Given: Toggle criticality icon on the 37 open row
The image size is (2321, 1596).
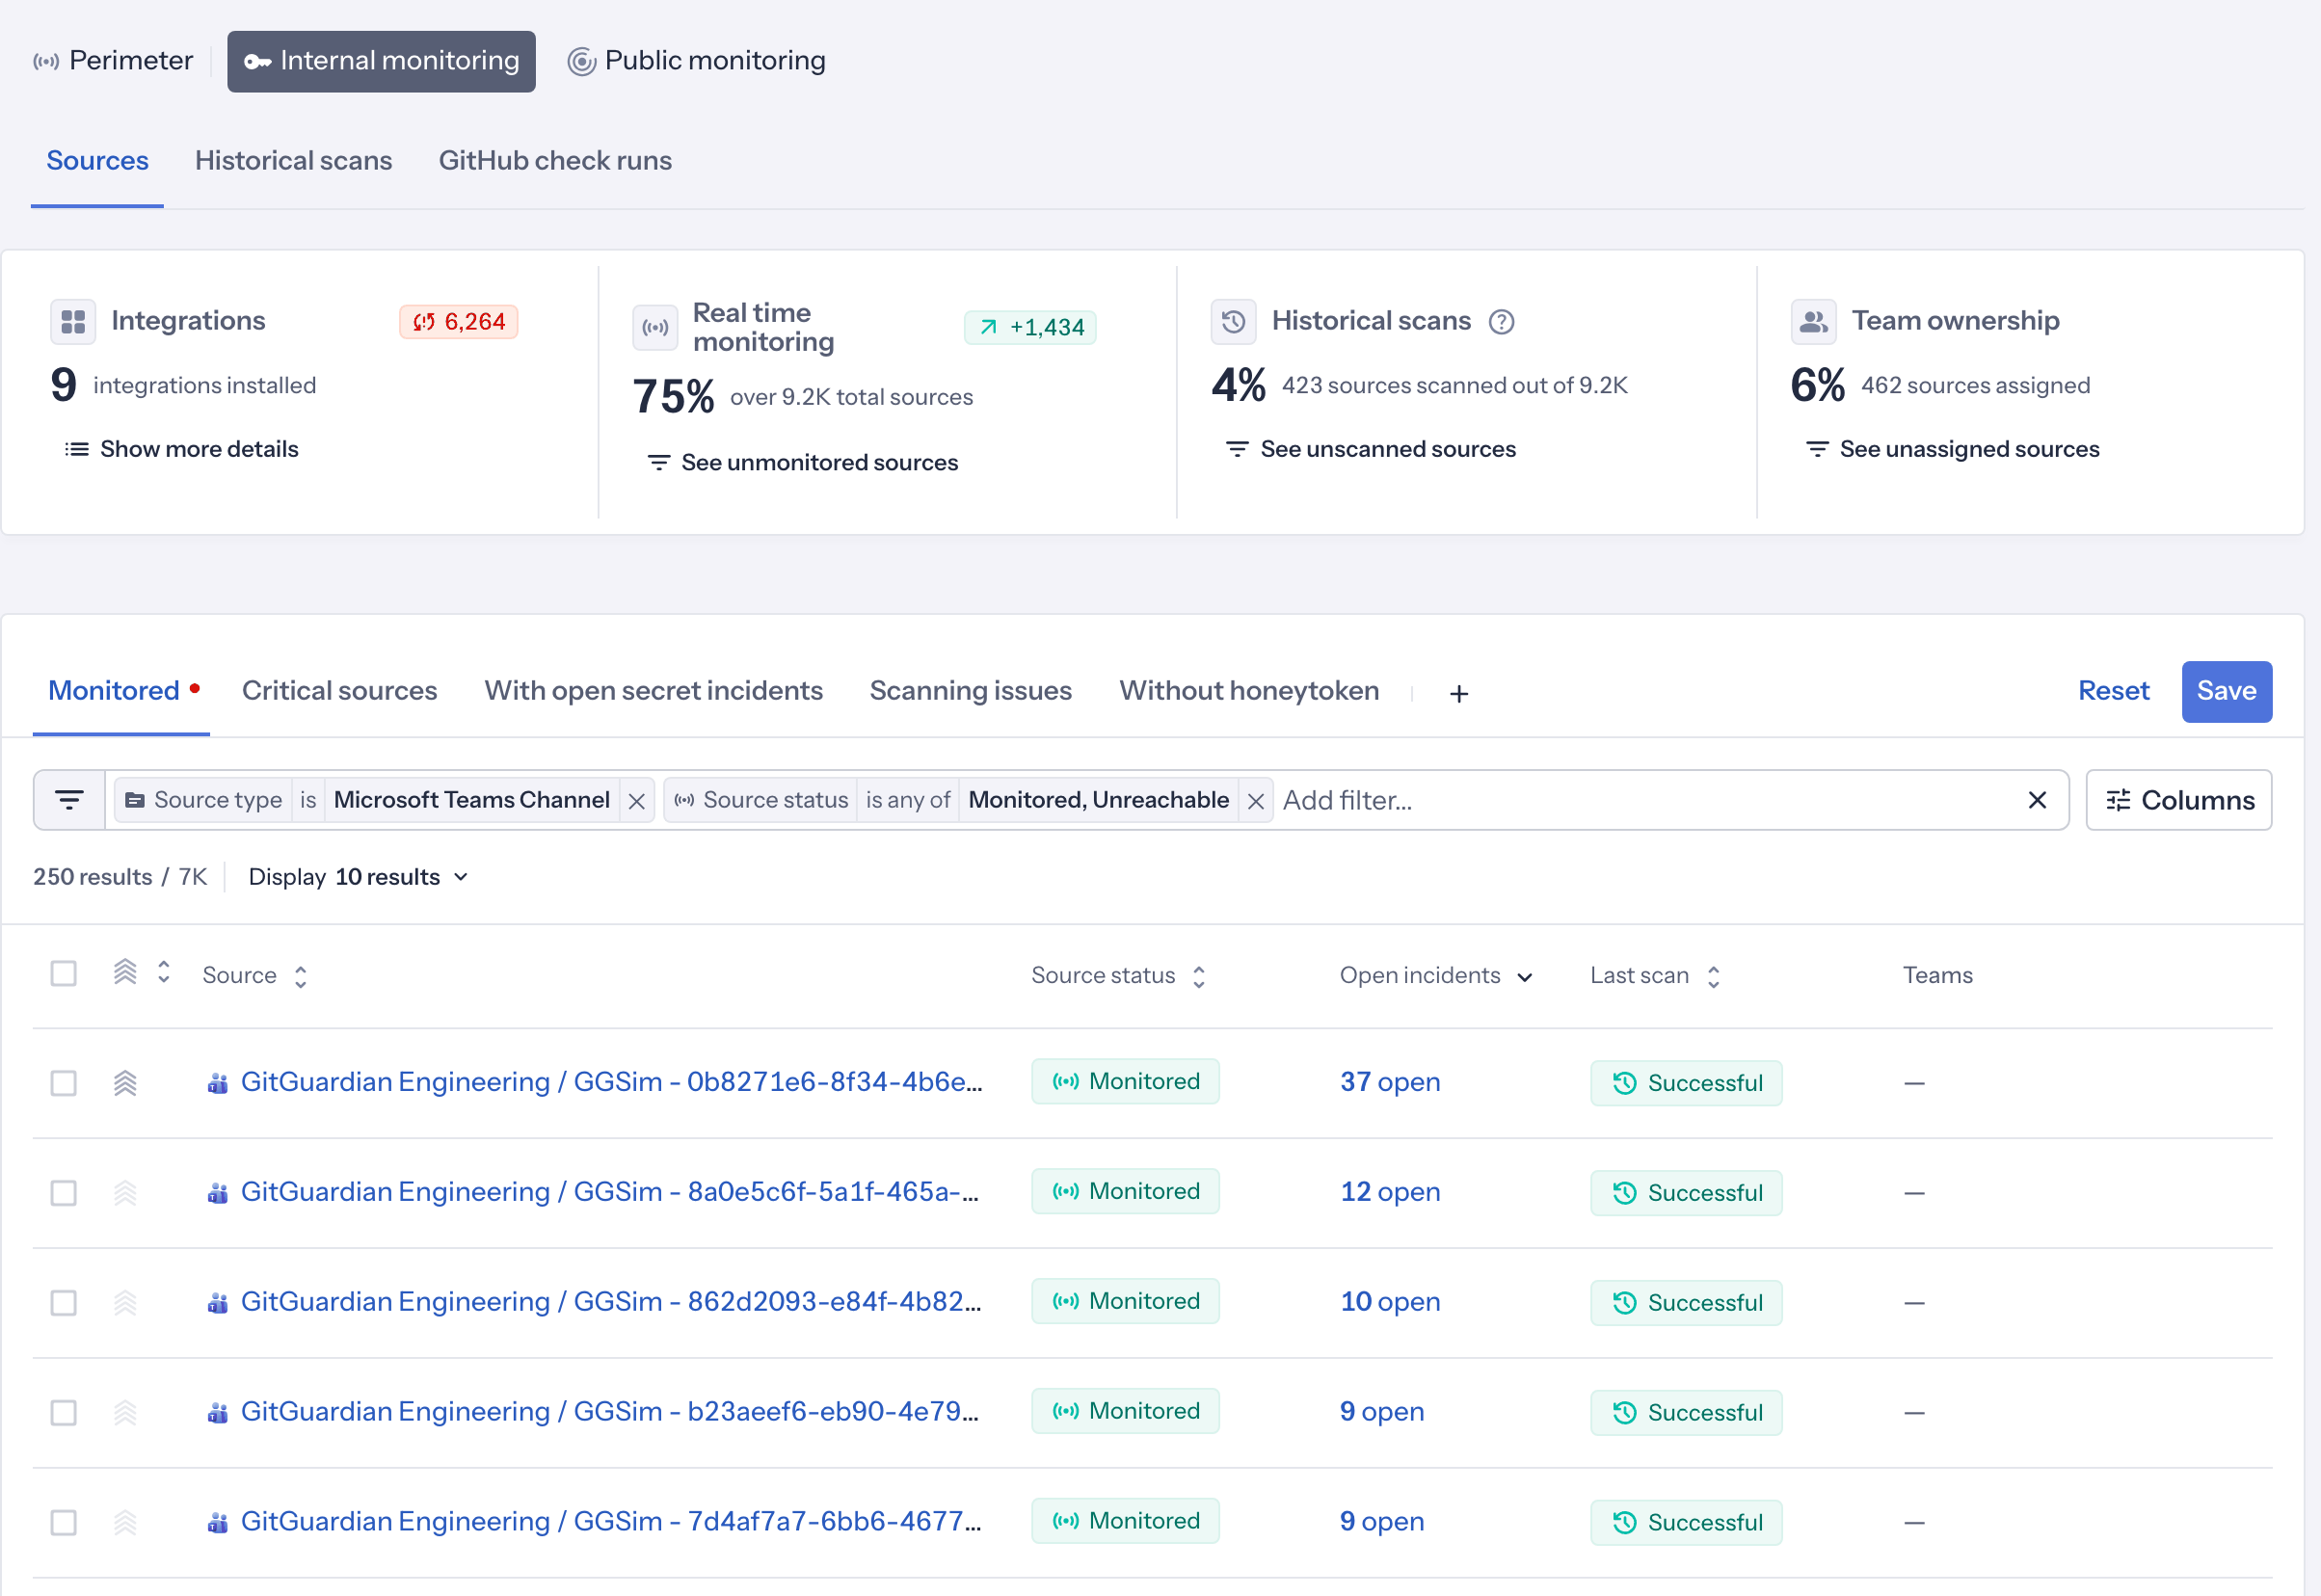Looking at the screenshot, I should pyautogui.click(x=125, y=1083).
